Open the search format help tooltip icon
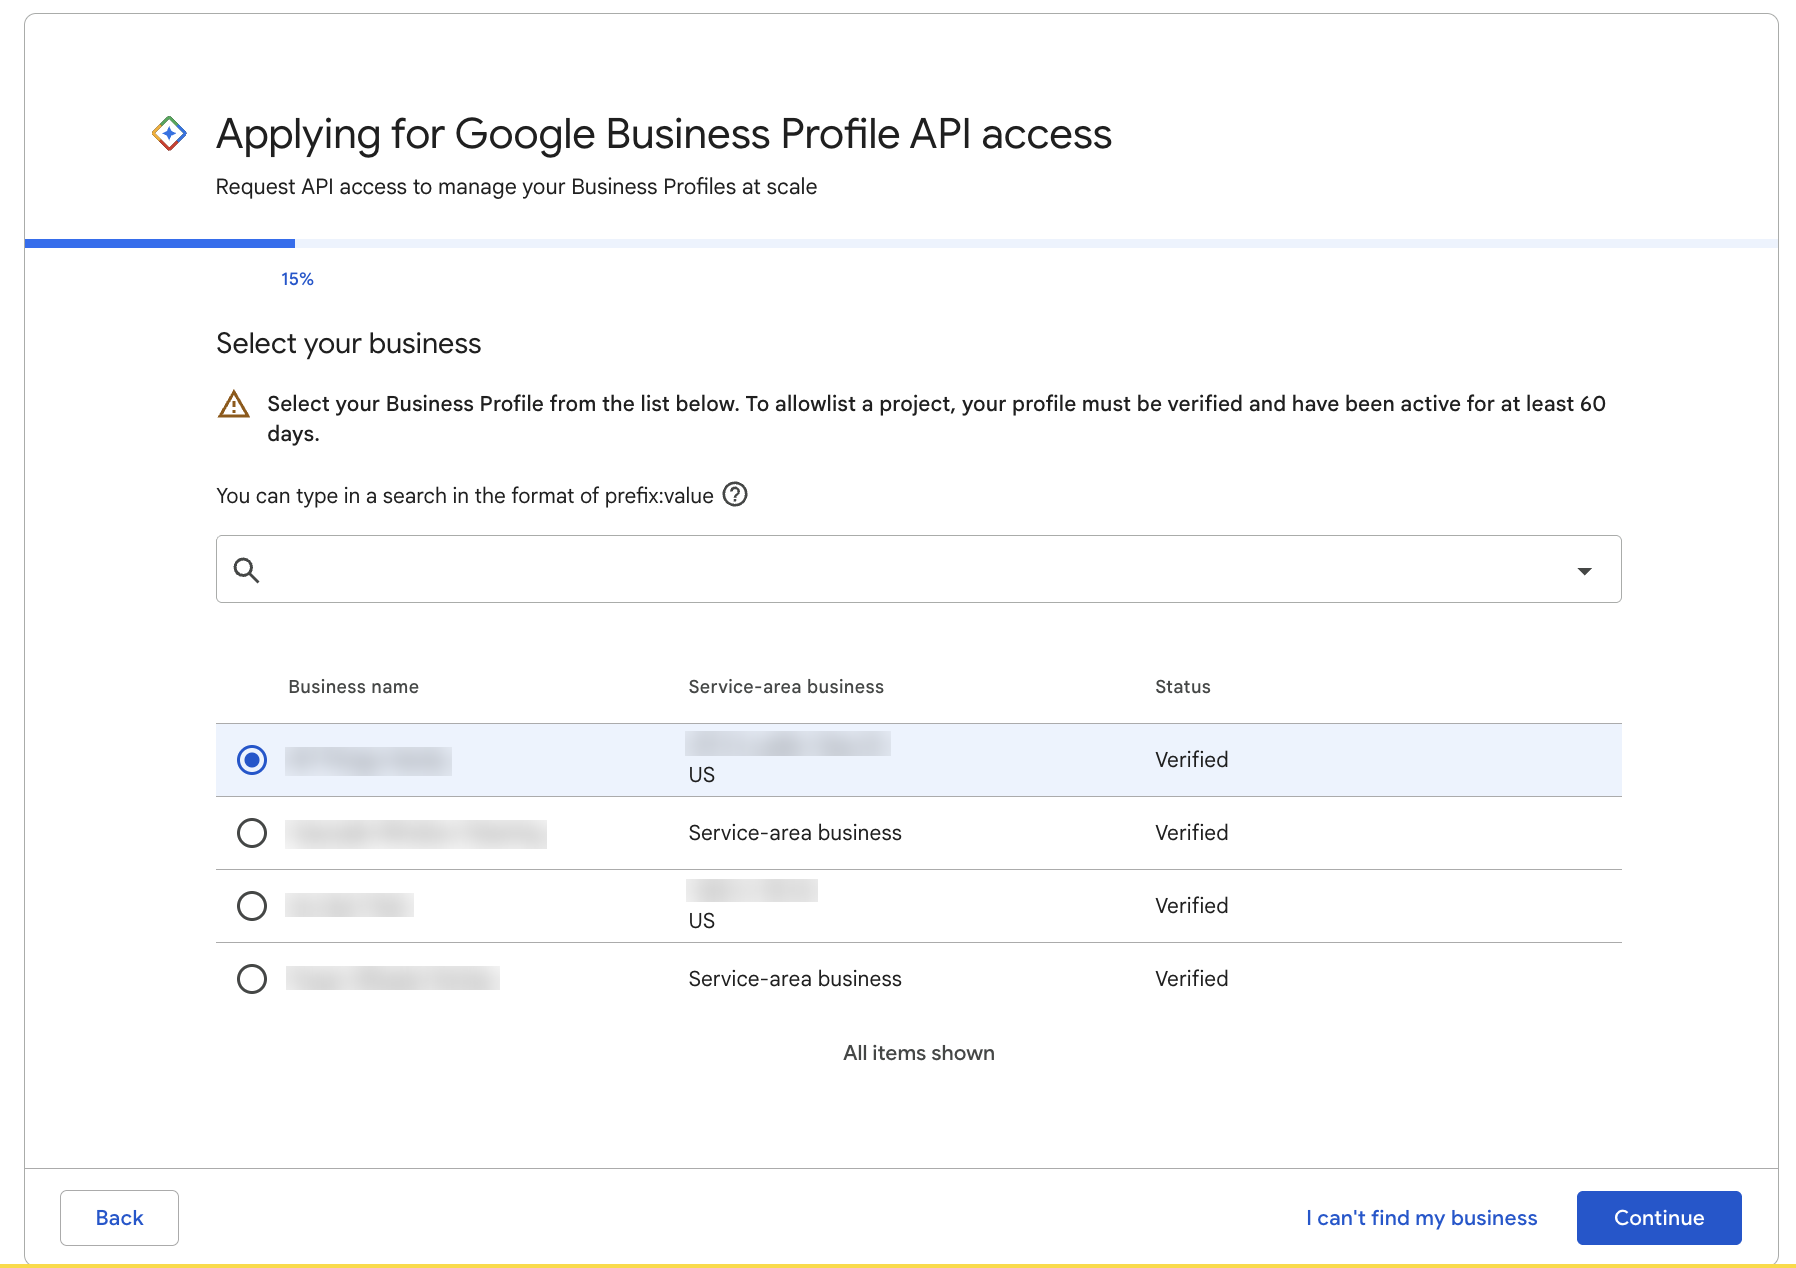 (x=735, y=495)
